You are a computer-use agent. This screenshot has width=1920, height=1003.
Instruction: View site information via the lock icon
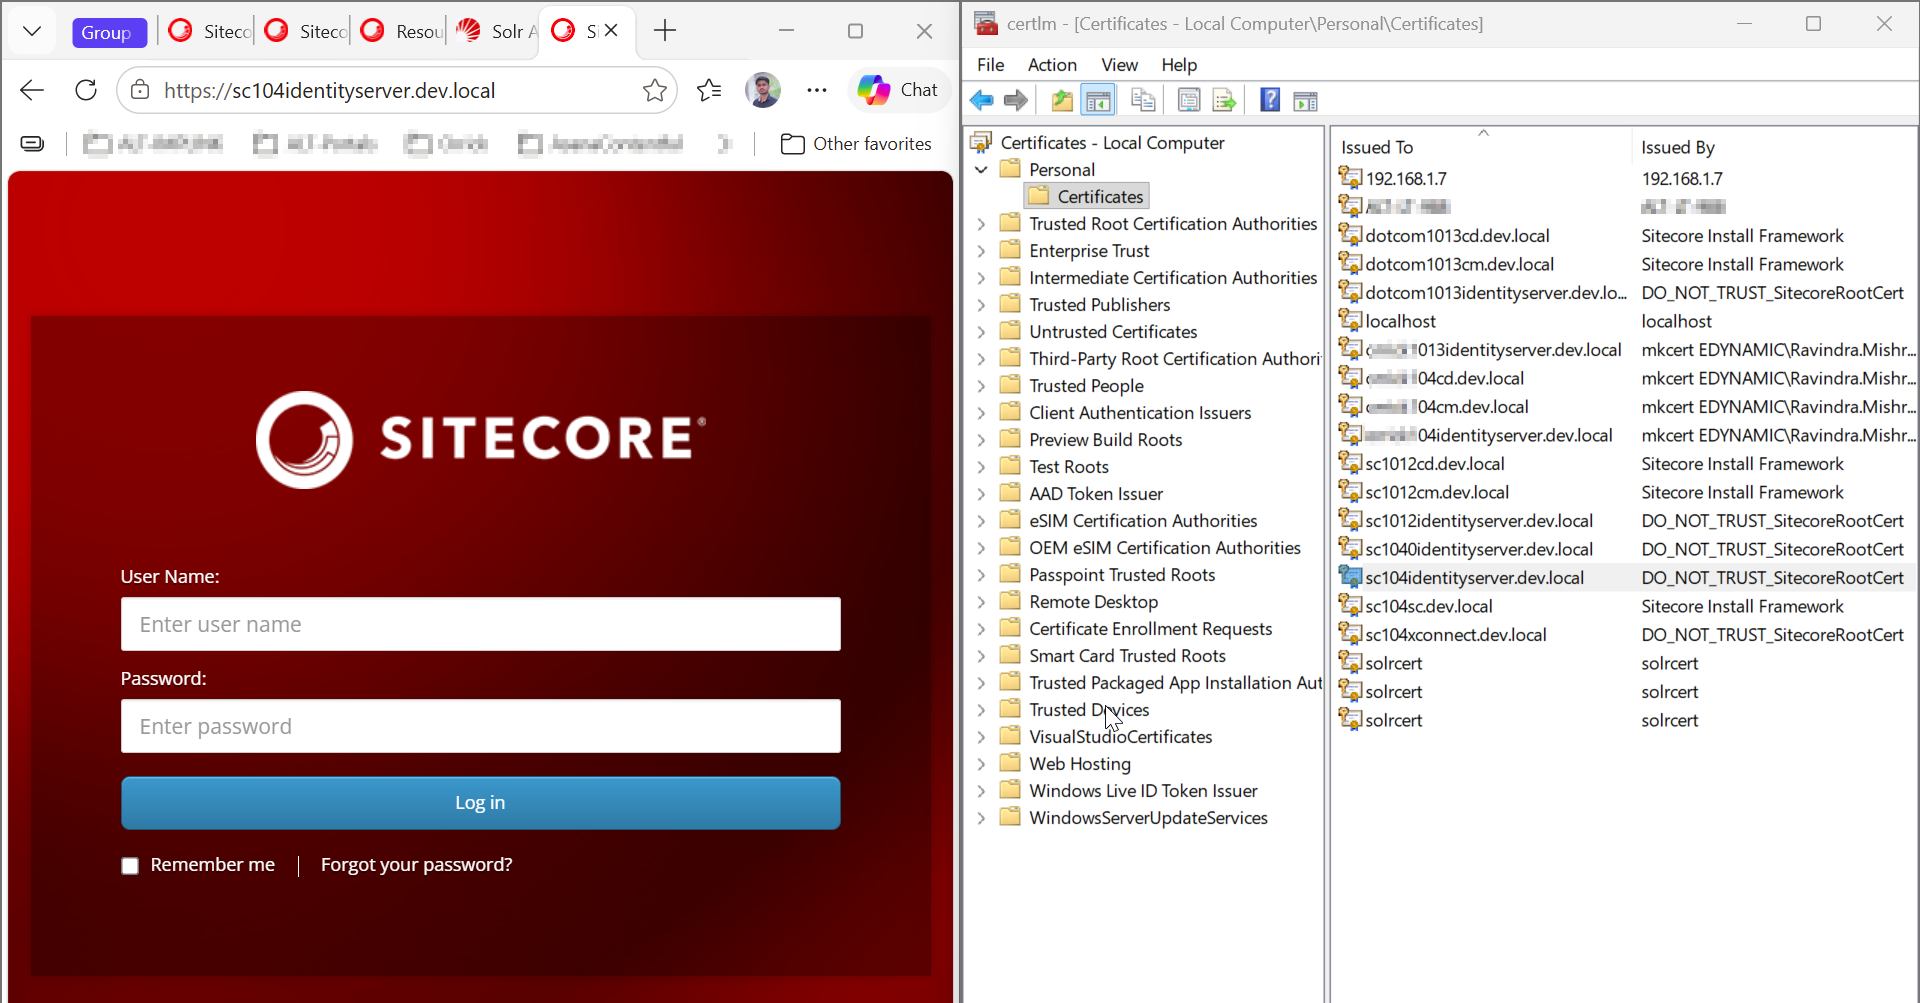coord(141,90)
